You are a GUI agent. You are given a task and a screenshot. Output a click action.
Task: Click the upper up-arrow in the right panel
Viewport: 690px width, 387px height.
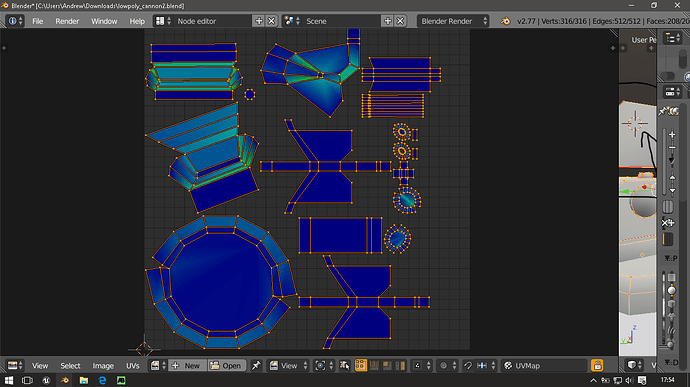point(672,177)
